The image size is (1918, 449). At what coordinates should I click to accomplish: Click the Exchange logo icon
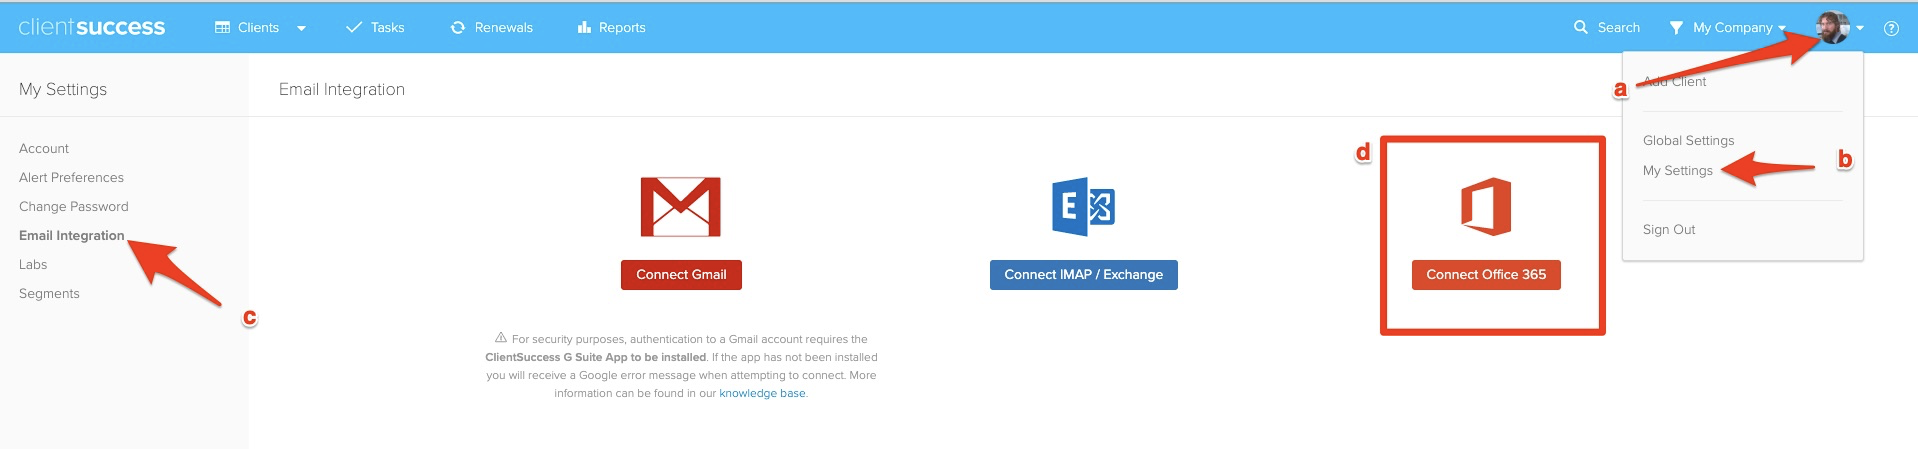1083,207
